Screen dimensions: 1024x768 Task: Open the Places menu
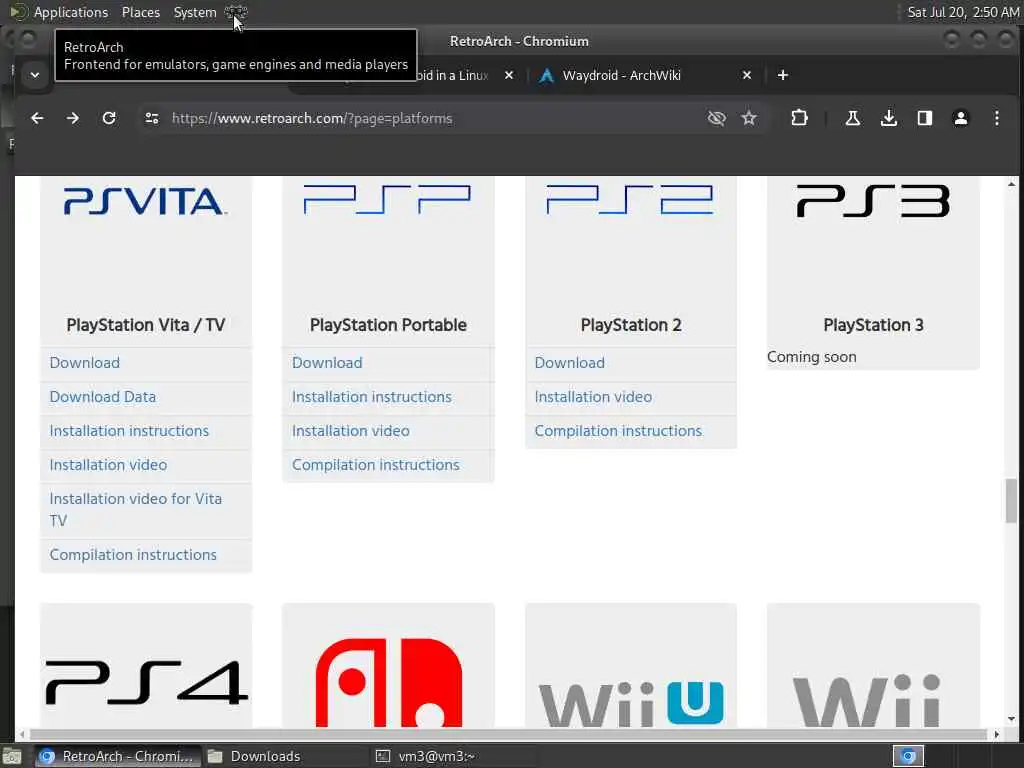pyautogui.click(x=140, y=12)
